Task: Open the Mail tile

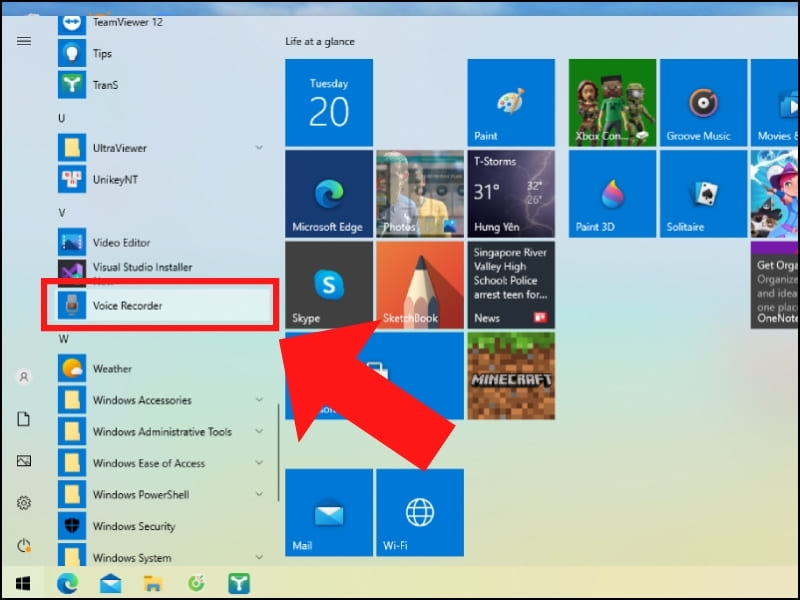Action: 329,513
